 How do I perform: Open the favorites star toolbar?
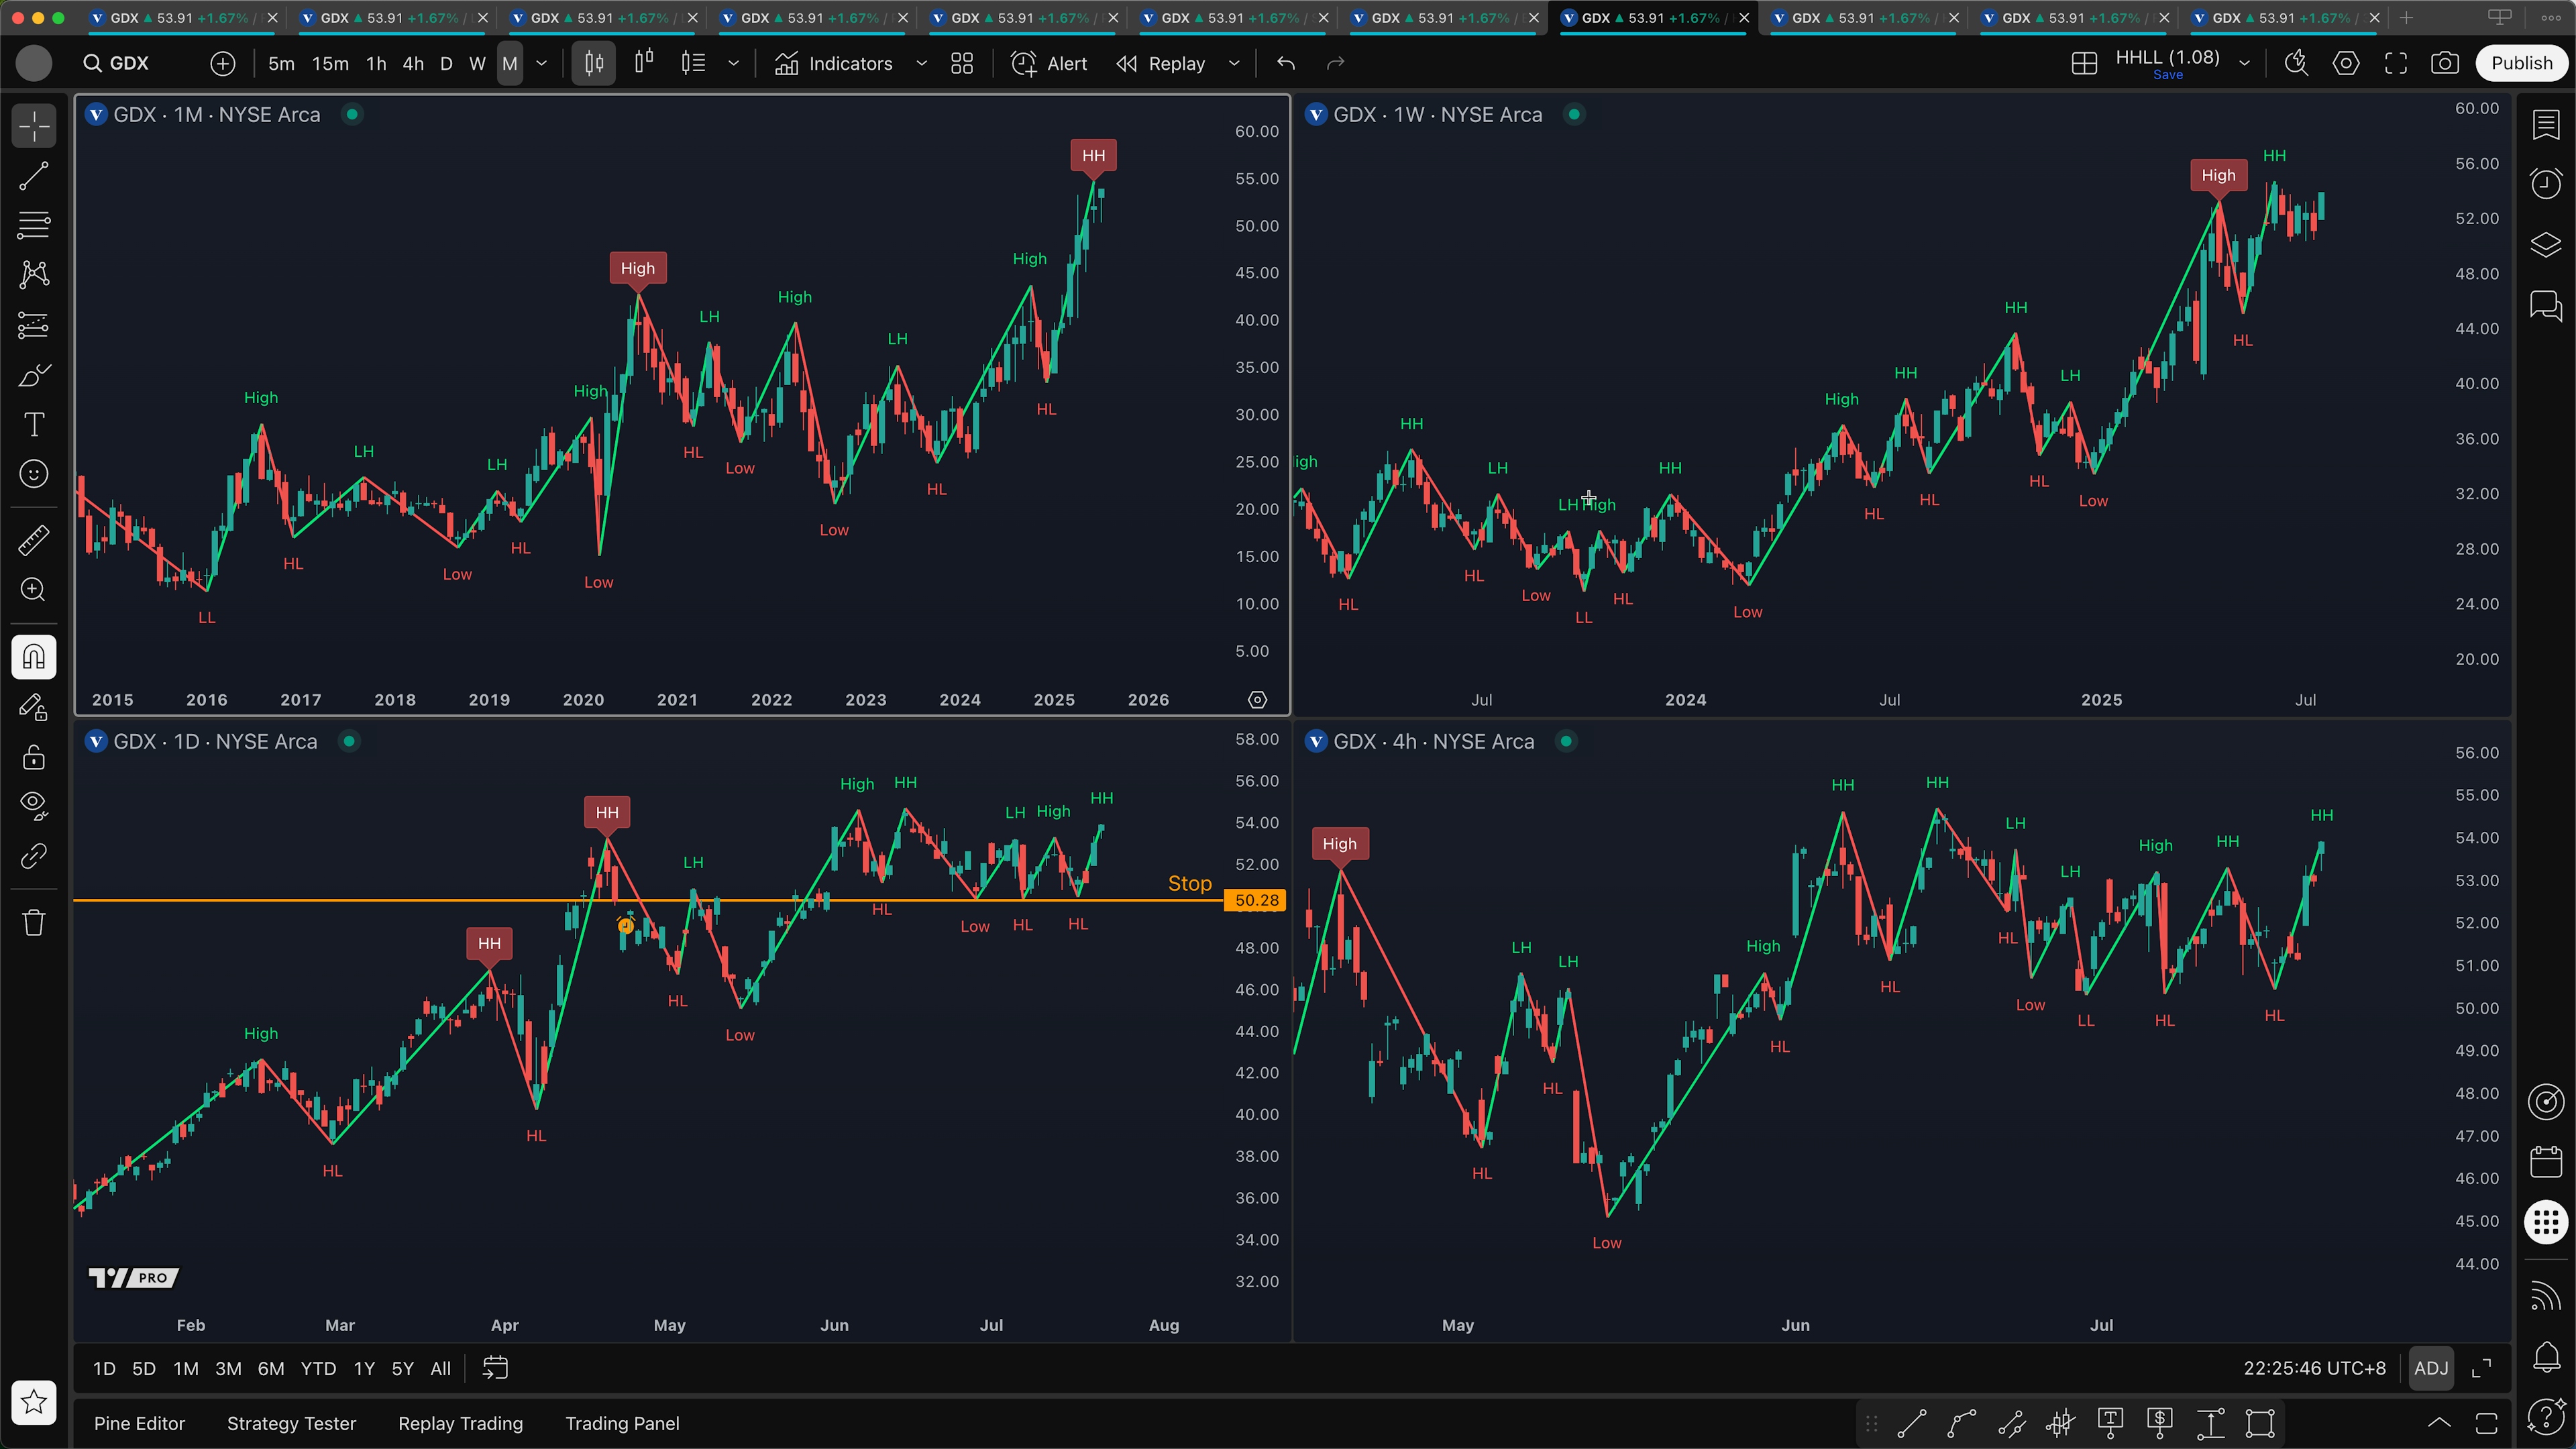tap(34, 1402)
